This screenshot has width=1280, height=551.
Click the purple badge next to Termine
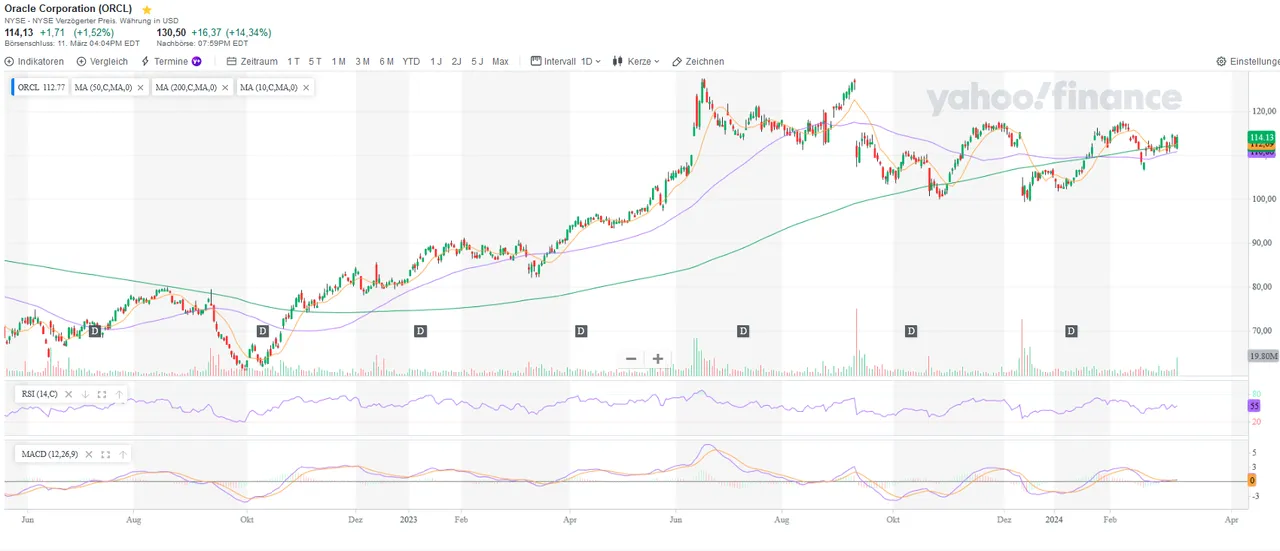coord(196,61)
